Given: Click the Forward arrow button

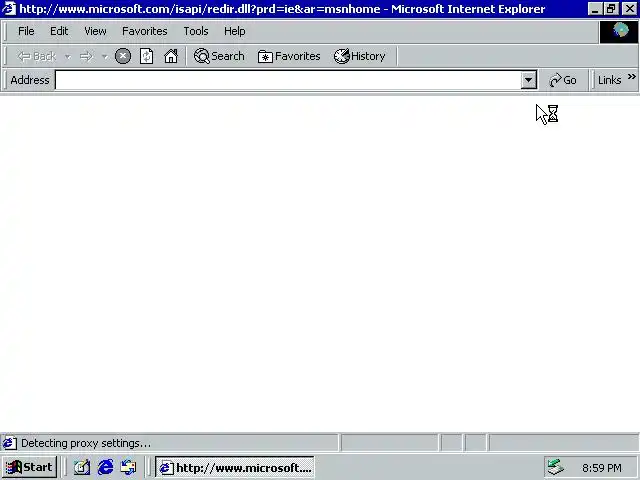Looking at the screenshot, I should (x=86, y=56).
